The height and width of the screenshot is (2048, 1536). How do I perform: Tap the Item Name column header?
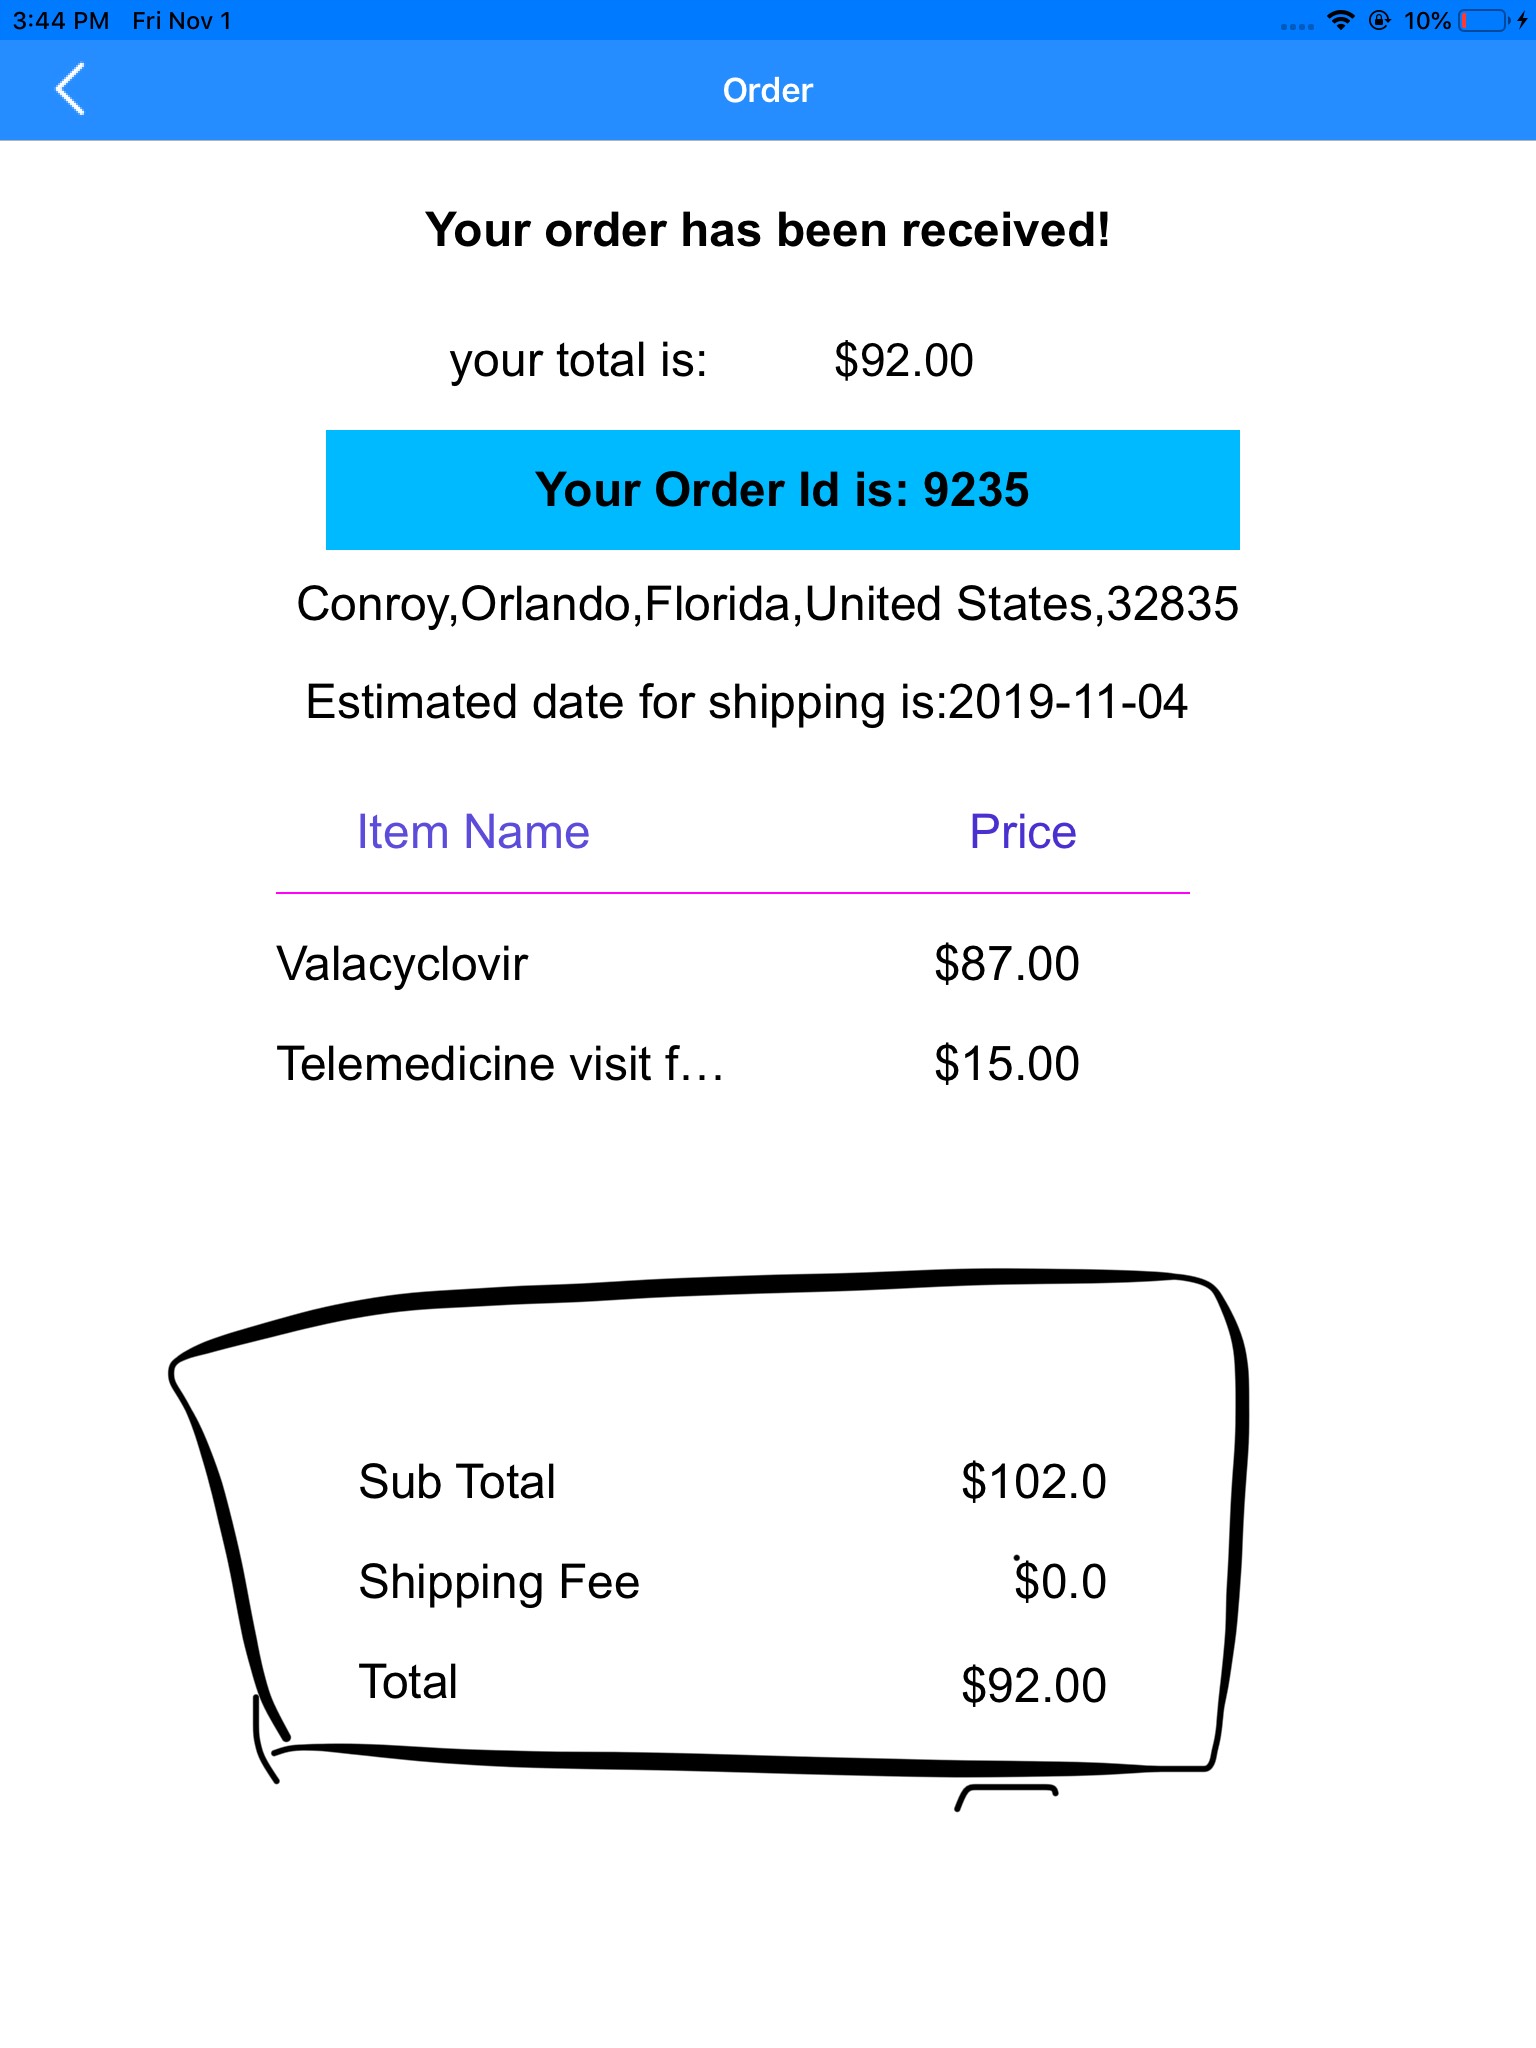(x=473, y=832)
